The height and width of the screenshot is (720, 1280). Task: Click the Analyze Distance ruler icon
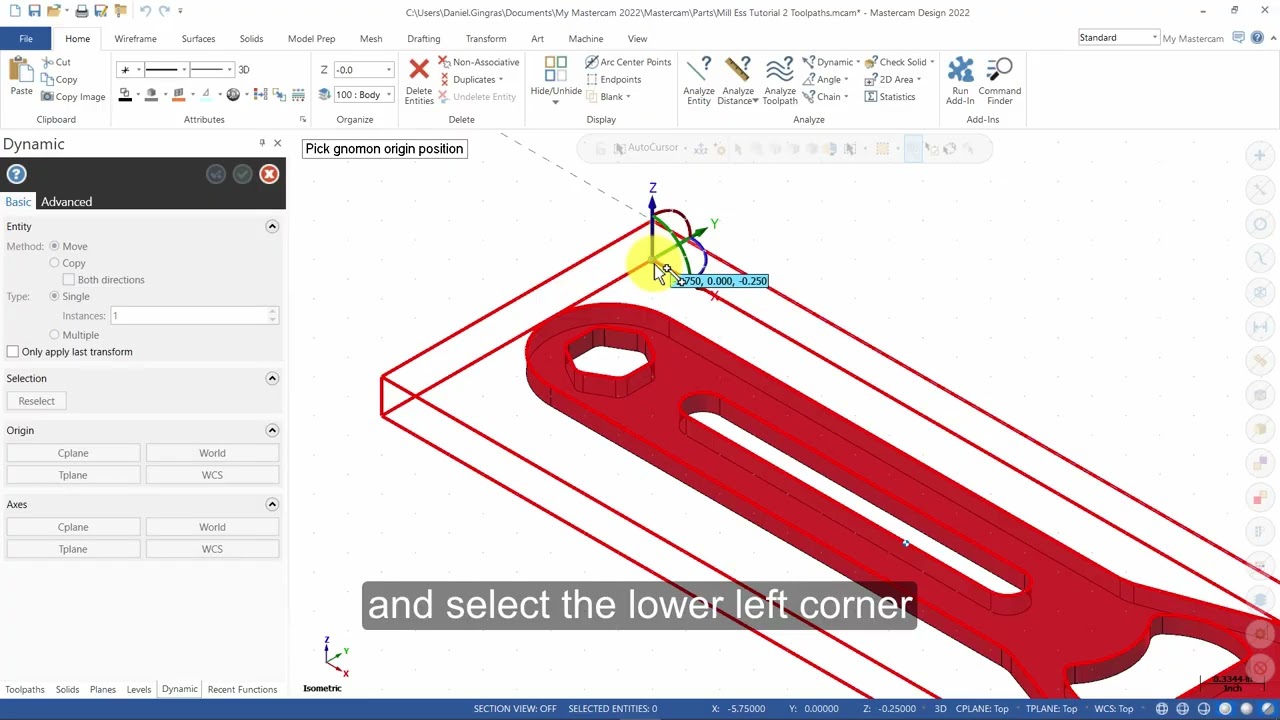click(738, 70)
